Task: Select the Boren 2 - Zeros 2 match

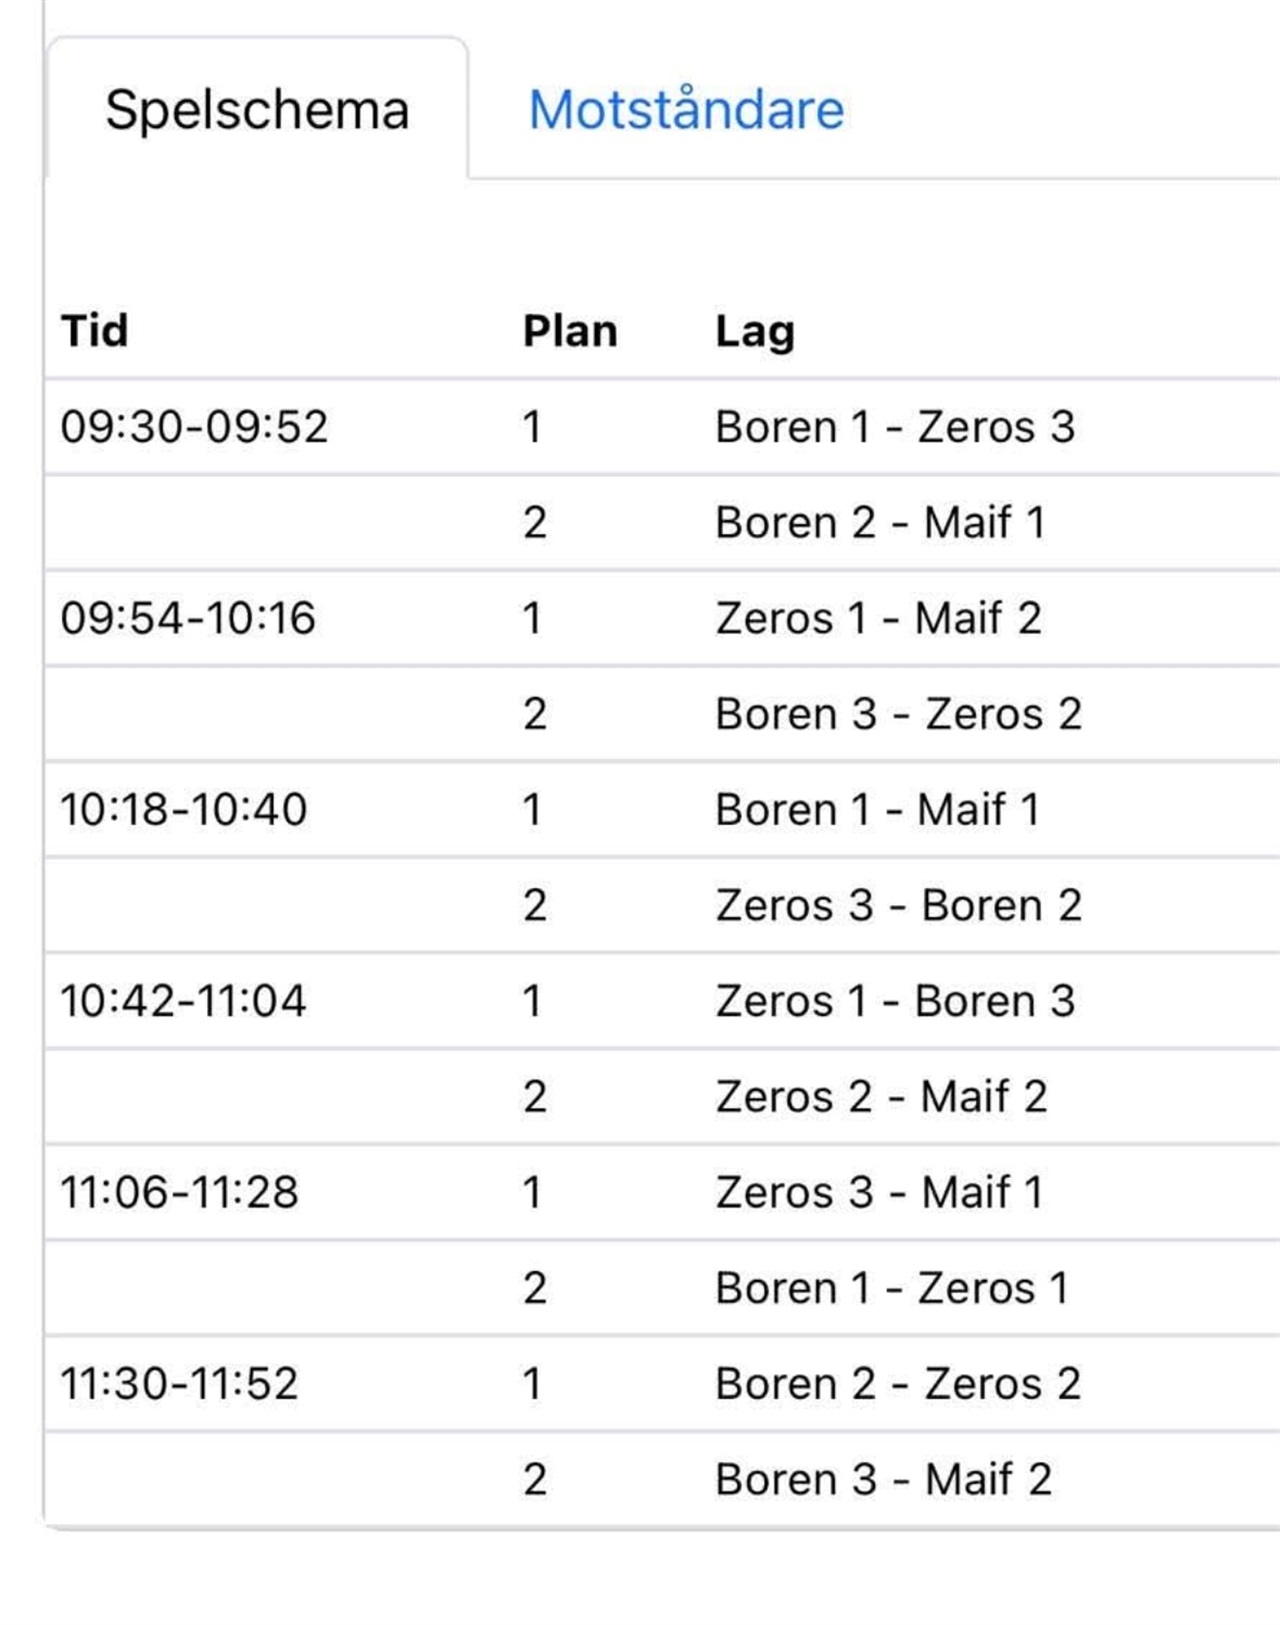Action: pos(898,1384)
